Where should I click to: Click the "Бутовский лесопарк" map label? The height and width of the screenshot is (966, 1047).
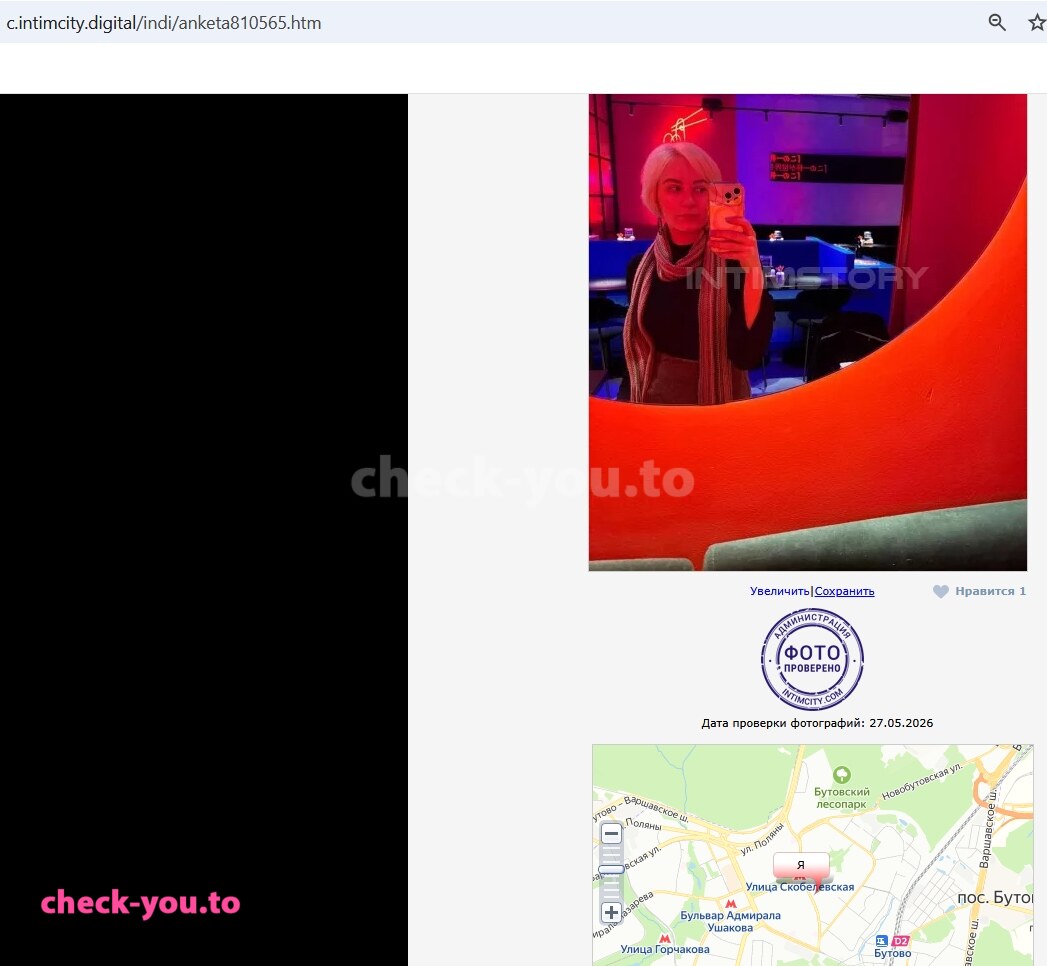[x=841, y=798]
